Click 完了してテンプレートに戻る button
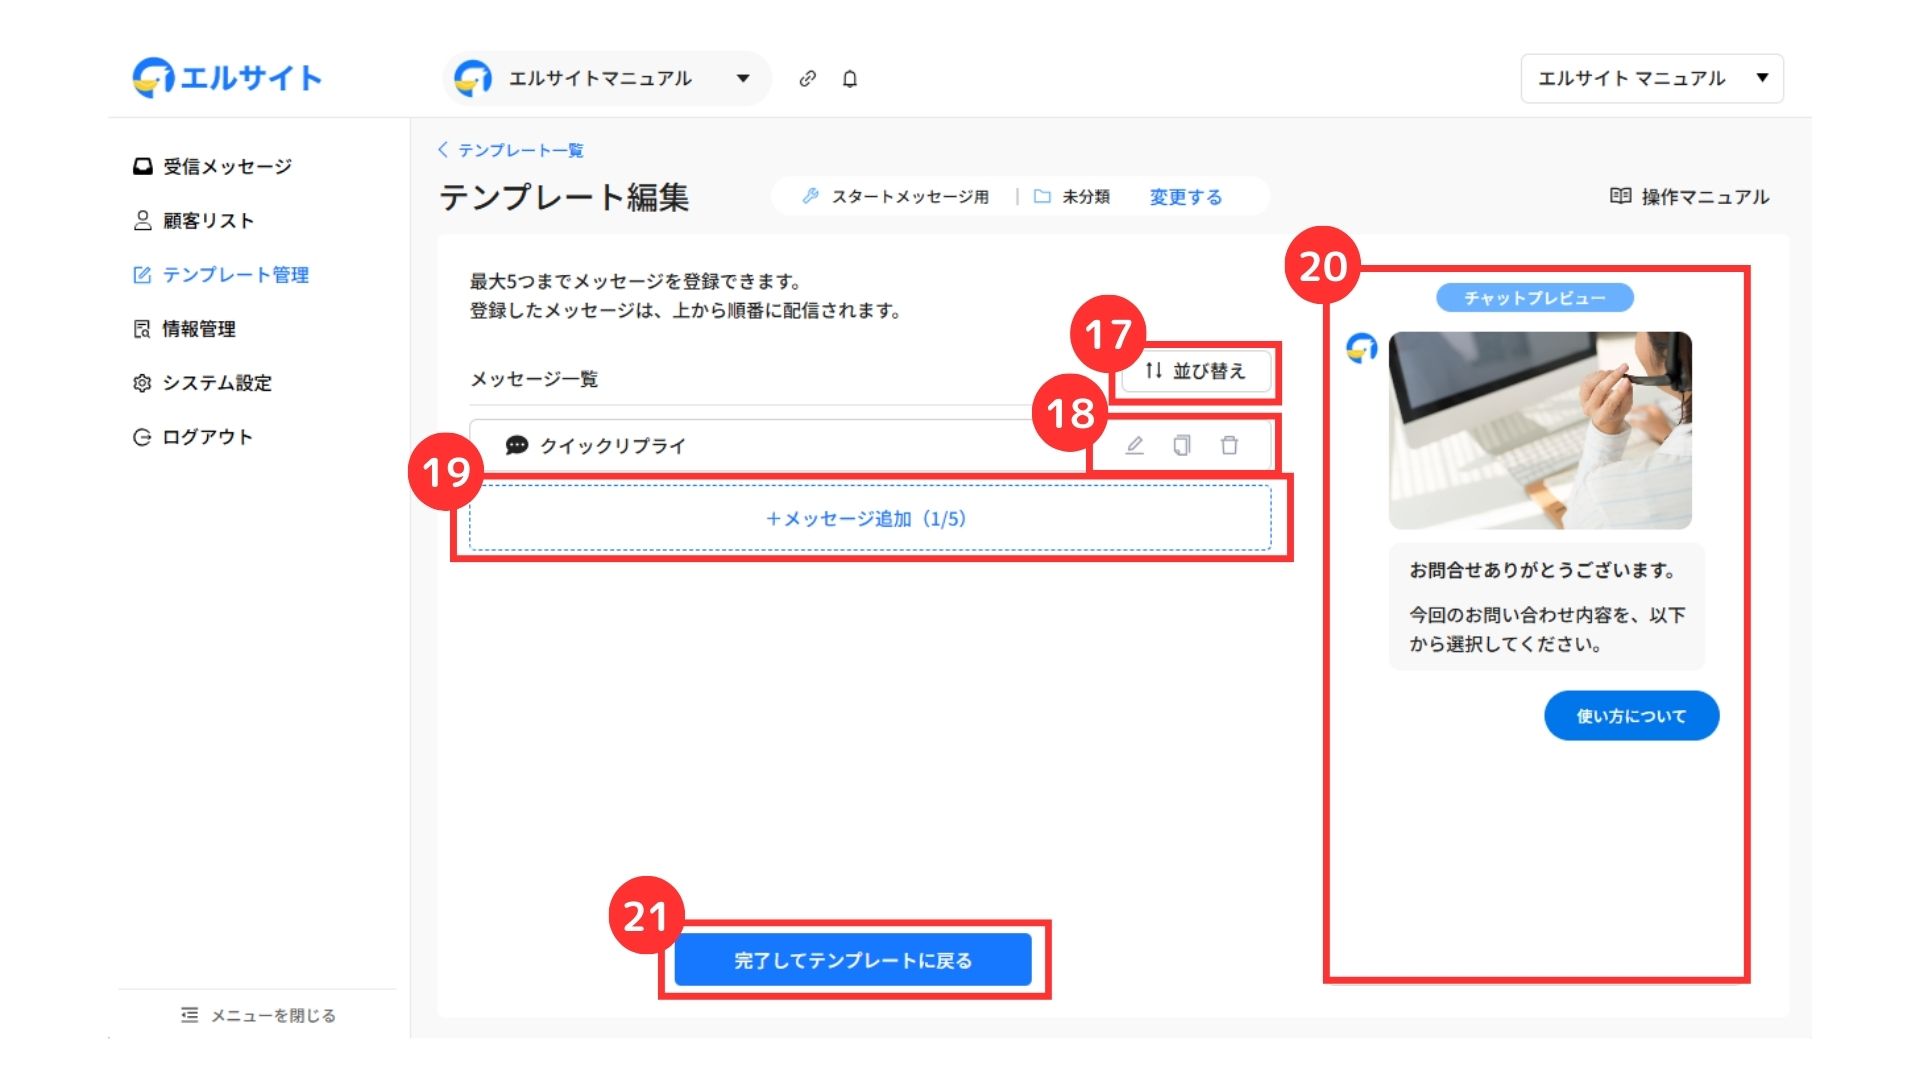Image resolution: width=1920 pixels, height=1080 pixels. coord(852,960)
